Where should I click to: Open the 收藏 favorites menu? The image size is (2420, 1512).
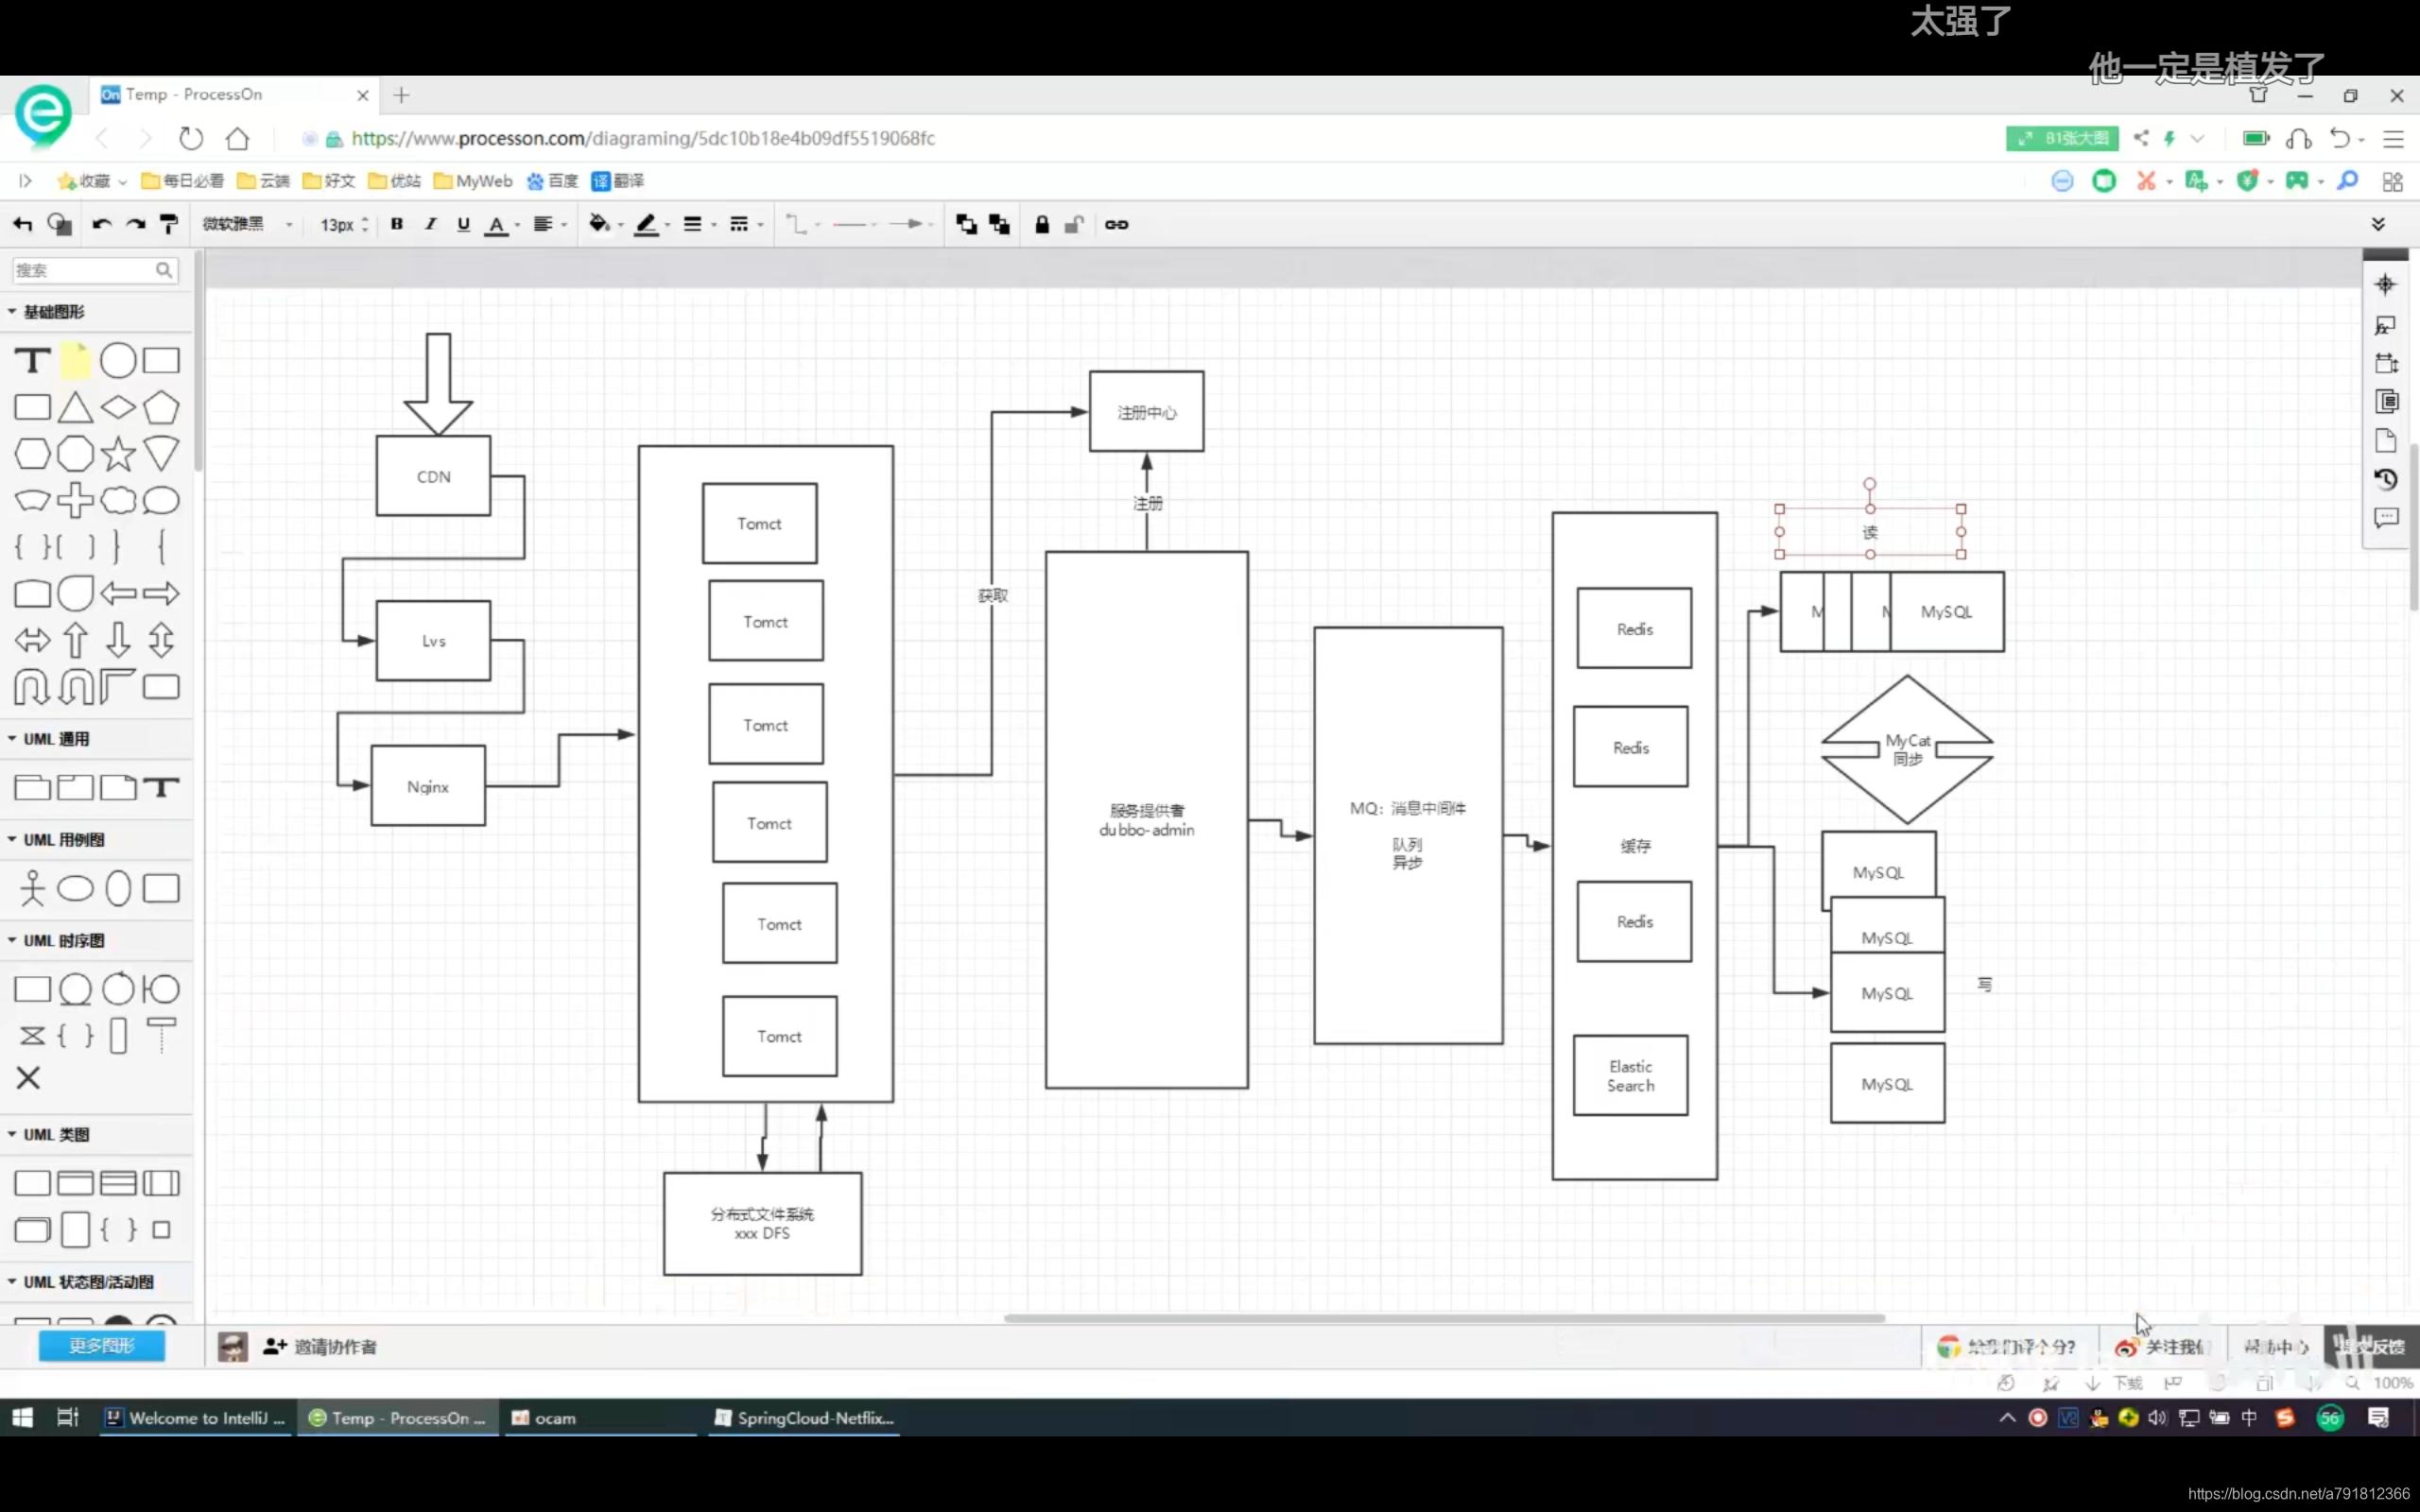[x=92, y=181]
